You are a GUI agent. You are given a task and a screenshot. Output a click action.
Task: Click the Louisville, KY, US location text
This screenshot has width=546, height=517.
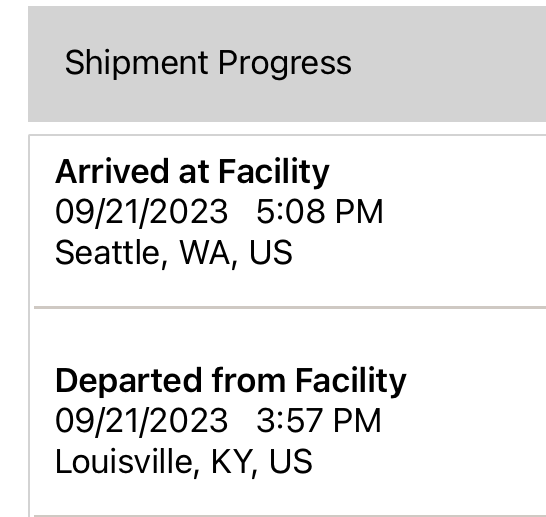[x=184, y=462]
